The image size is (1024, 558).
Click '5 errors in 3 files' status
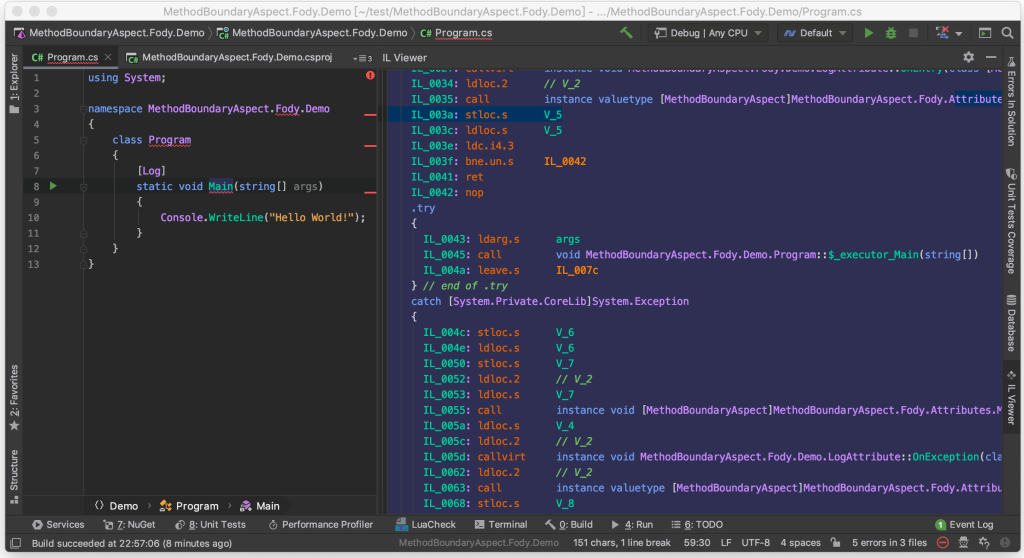tap(889, 543)
